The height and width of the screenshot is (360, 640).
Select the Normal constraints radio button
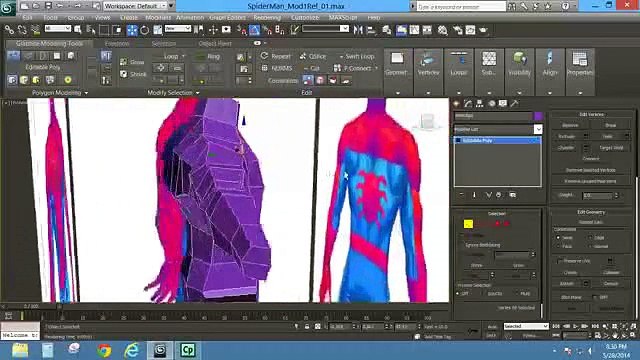tap(590, 247)
